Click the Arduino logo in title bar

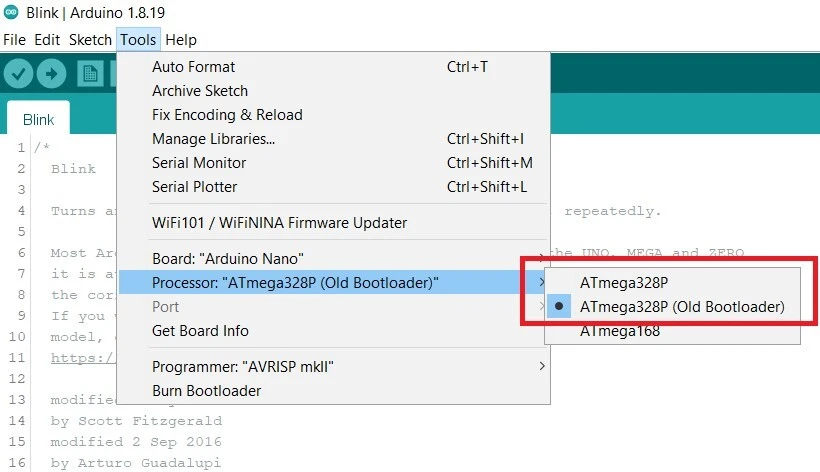10,11
